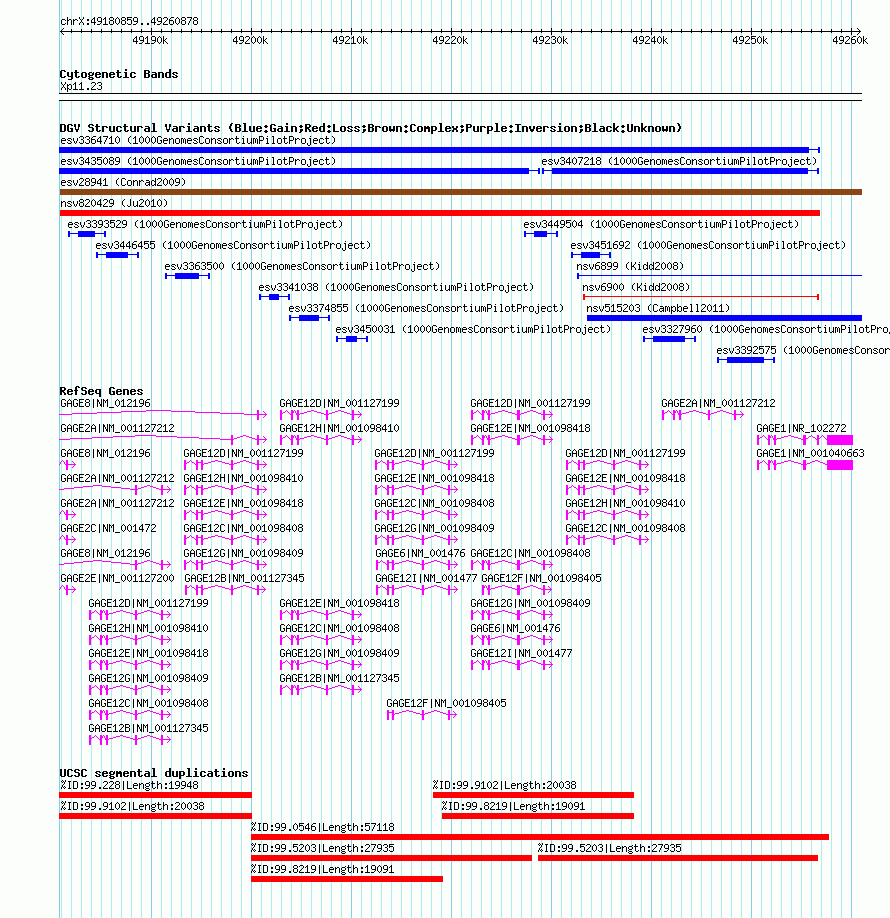Screen dimensions: 890x918
Task: Click the DGV Structural Variants track title
Action: coord(371,128)
